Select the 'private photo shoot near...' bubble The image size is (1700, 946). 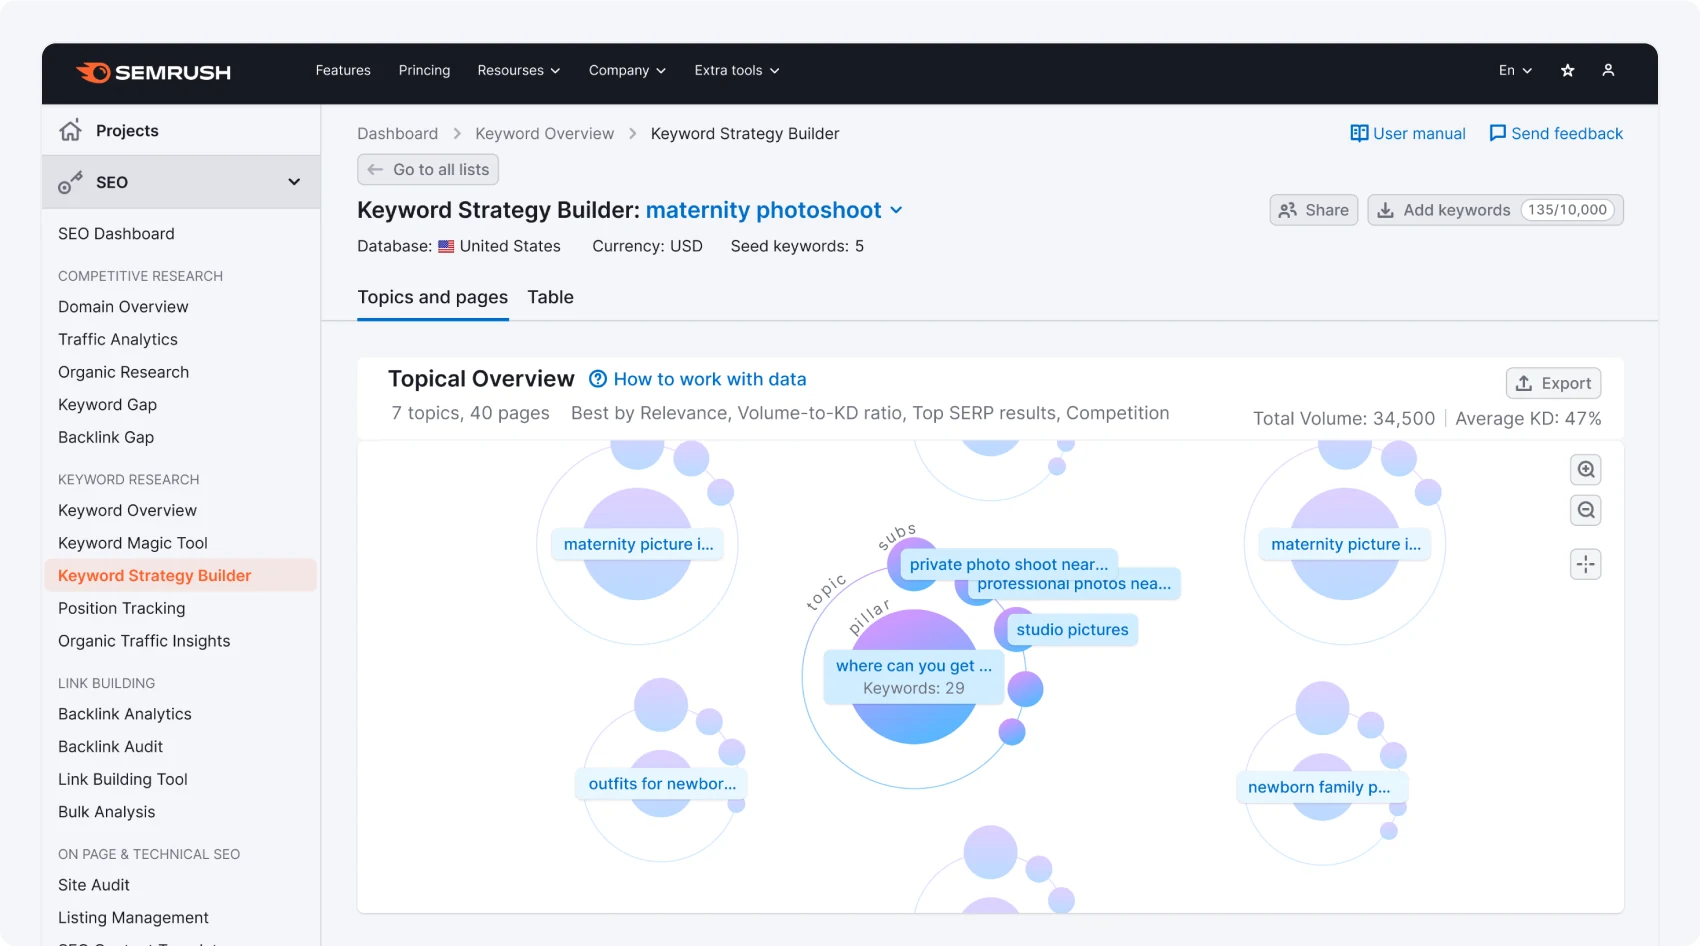(1009, 564)
